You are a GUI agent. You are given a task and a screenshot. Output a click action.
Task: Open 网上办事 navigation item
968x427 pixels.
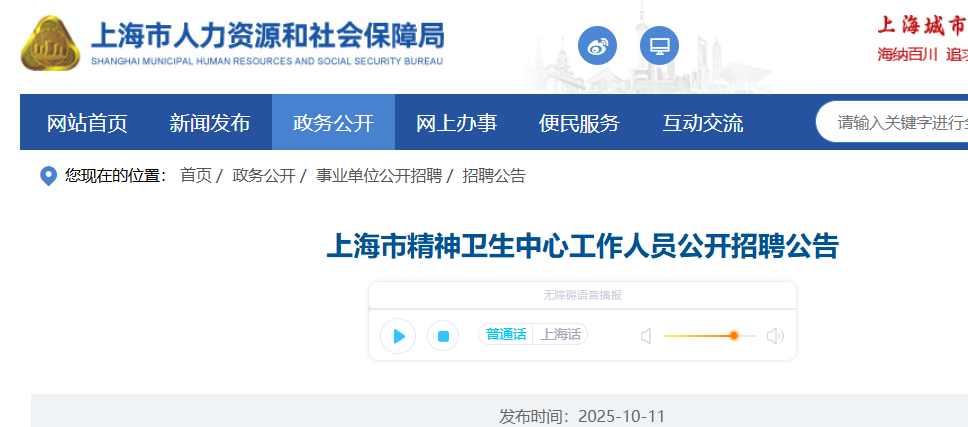(456, 123)
